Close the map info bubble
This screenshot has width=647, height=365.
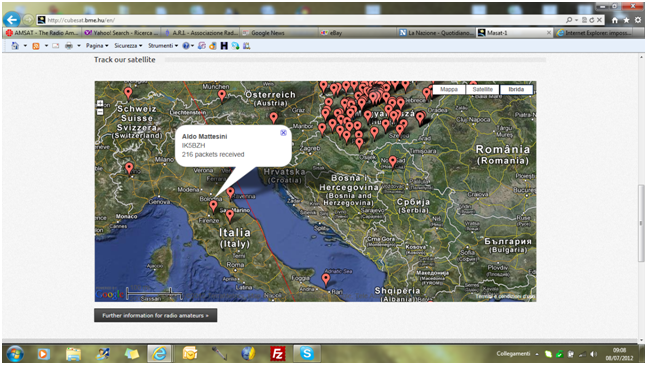283,132
